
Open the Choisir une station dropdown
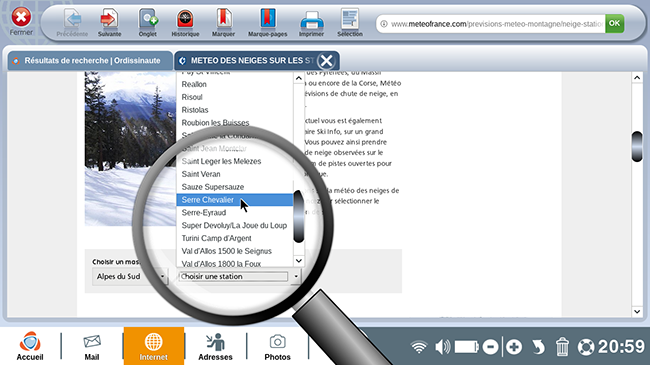click(x=240, y=277)
